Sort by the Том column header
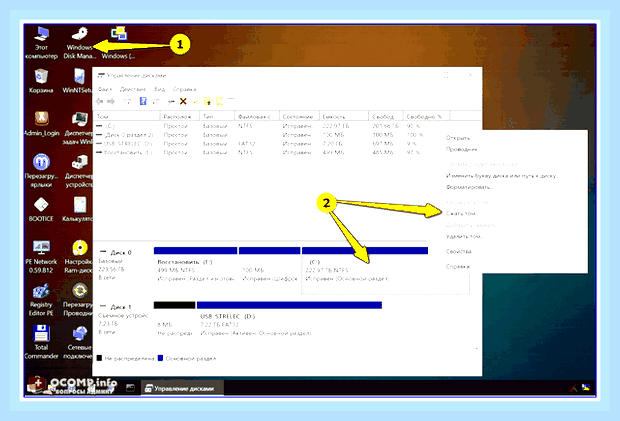This screenshot has height=421, width=620. [127, 117]
